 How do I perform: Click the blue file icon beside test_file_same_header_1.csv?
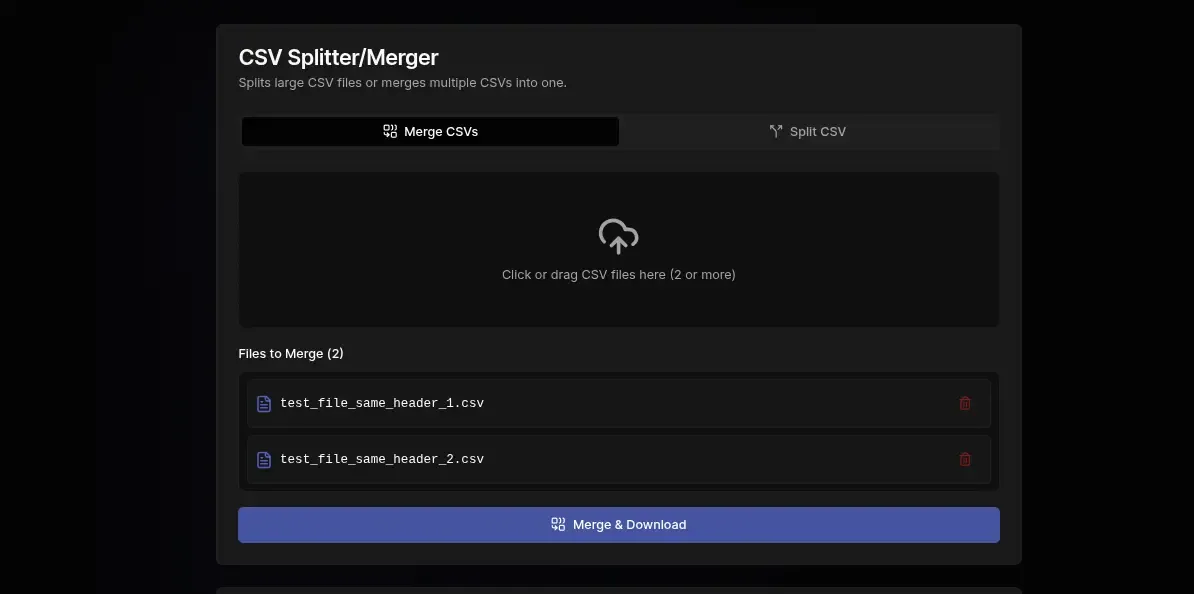click(x=263, y=403)
